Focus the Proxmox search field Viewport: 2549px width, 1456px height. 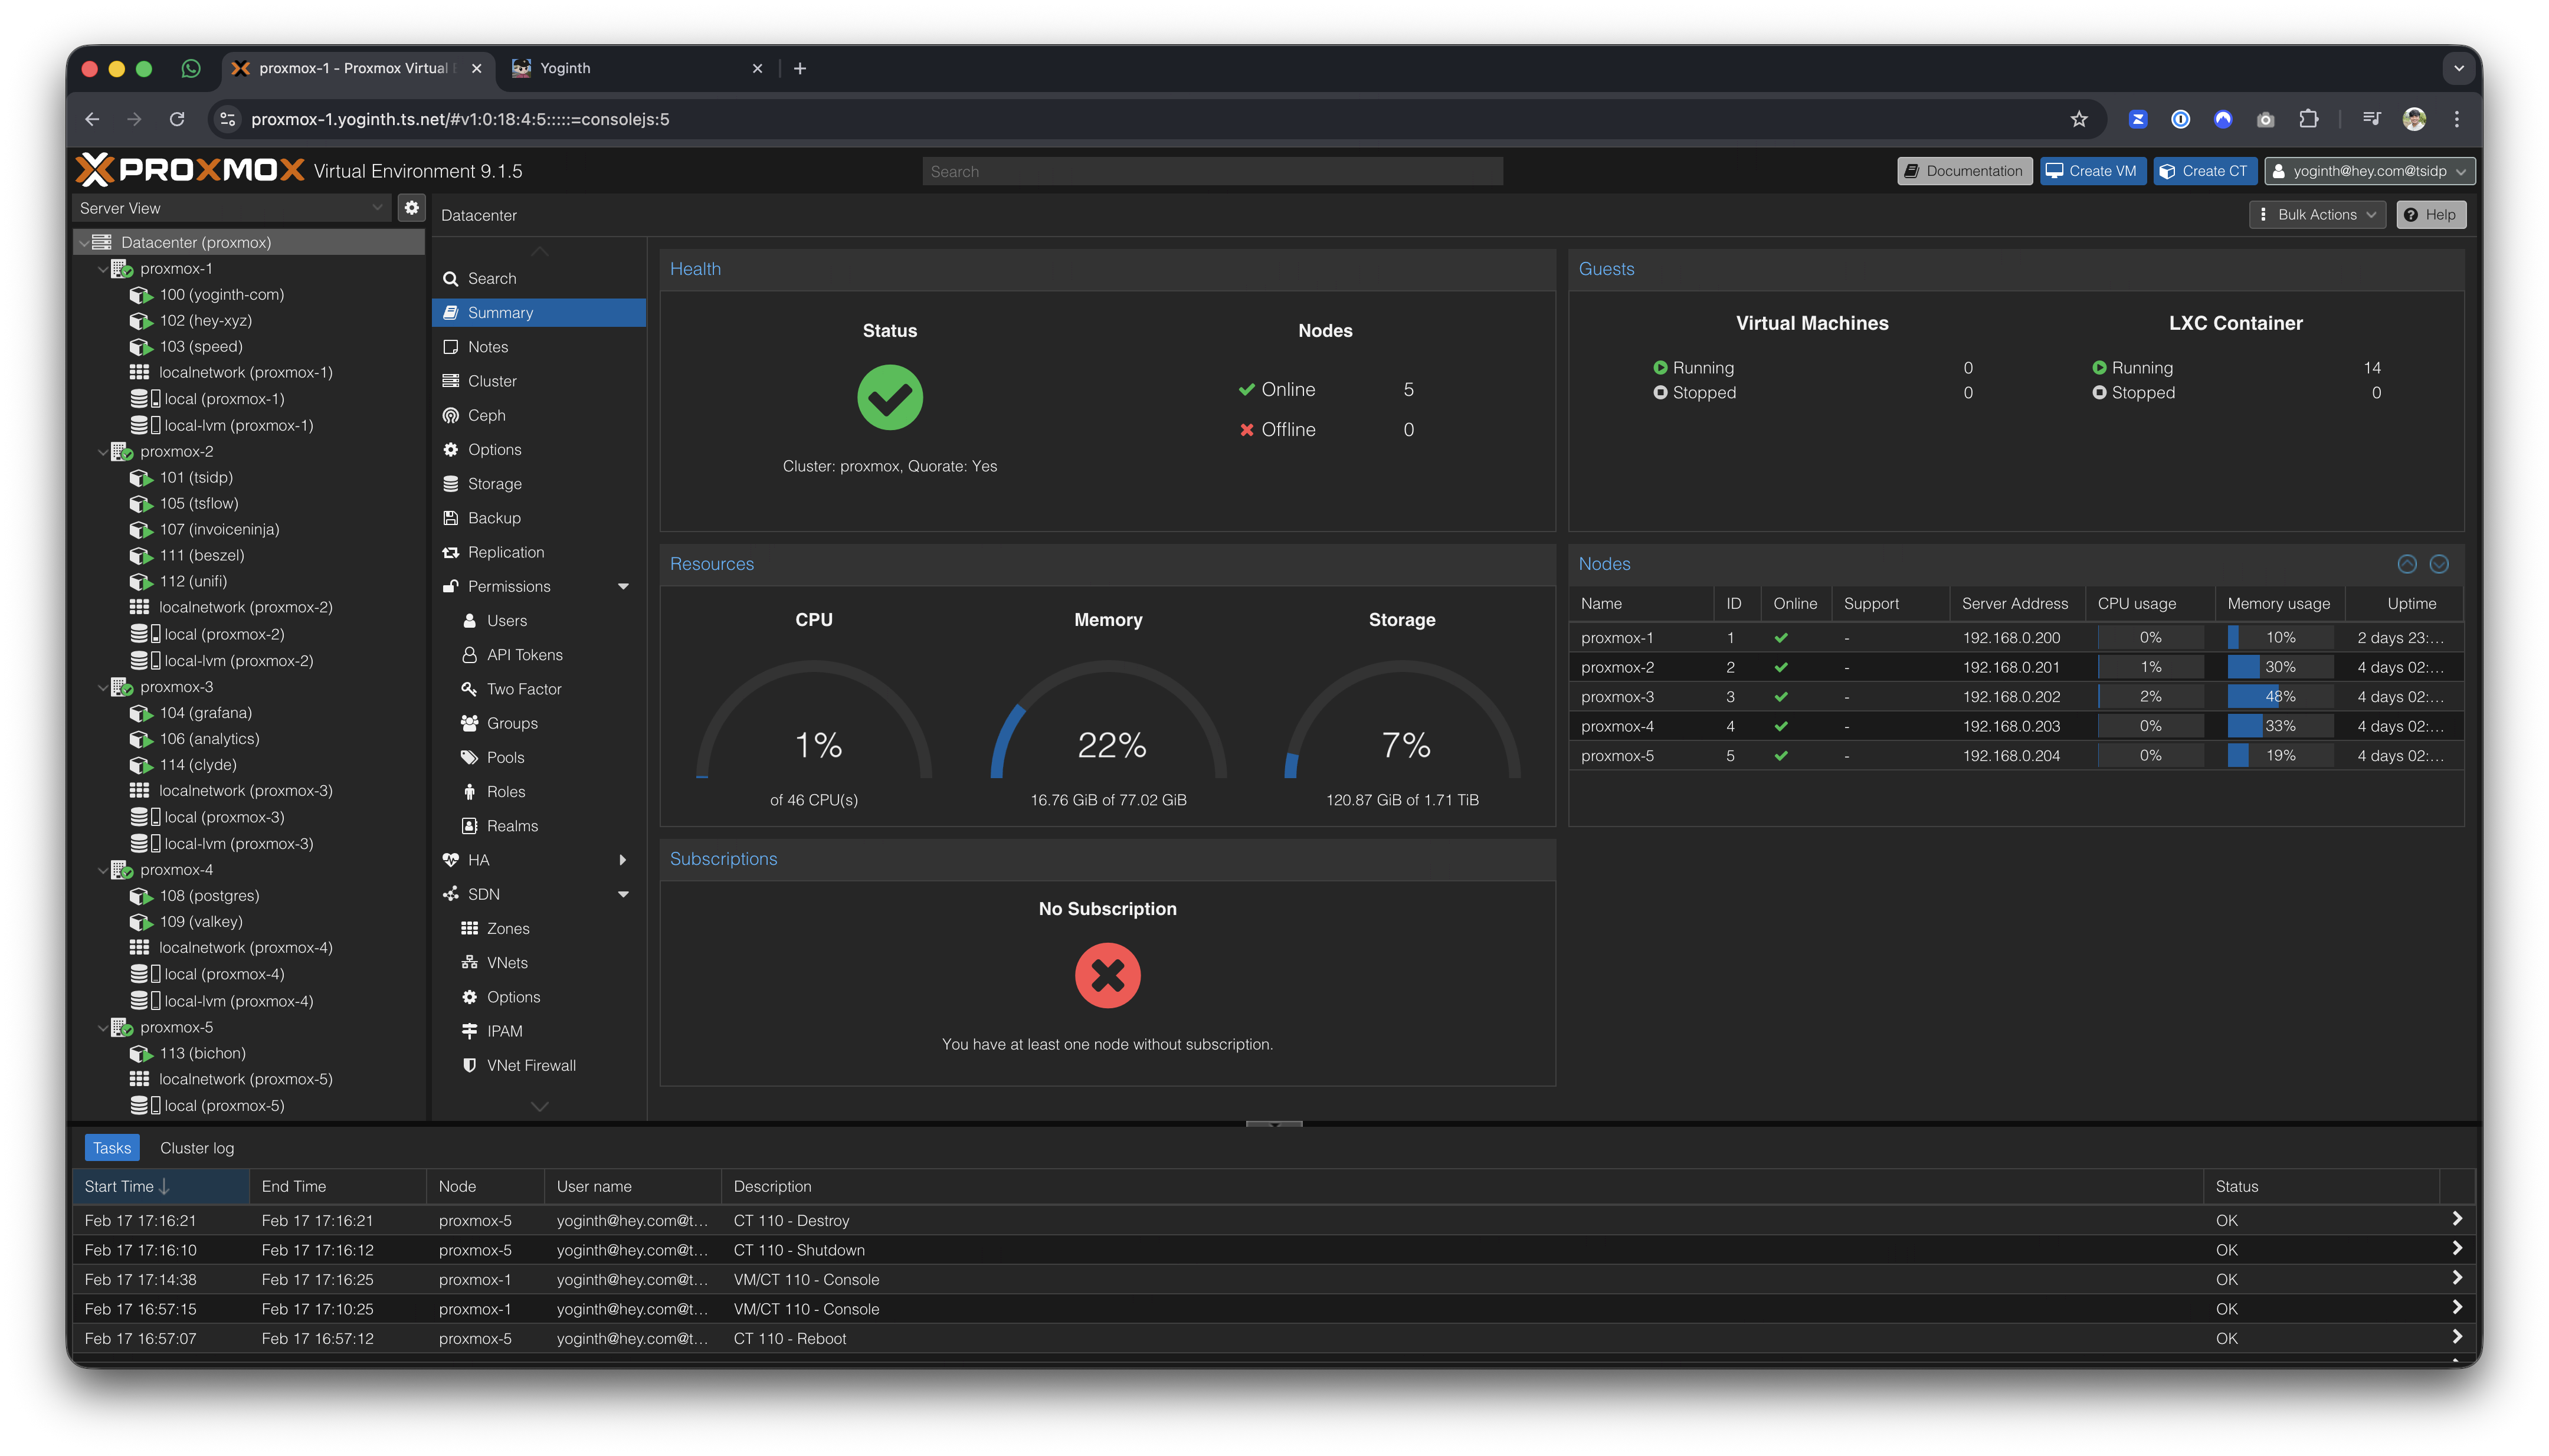tap(1212, 171)
